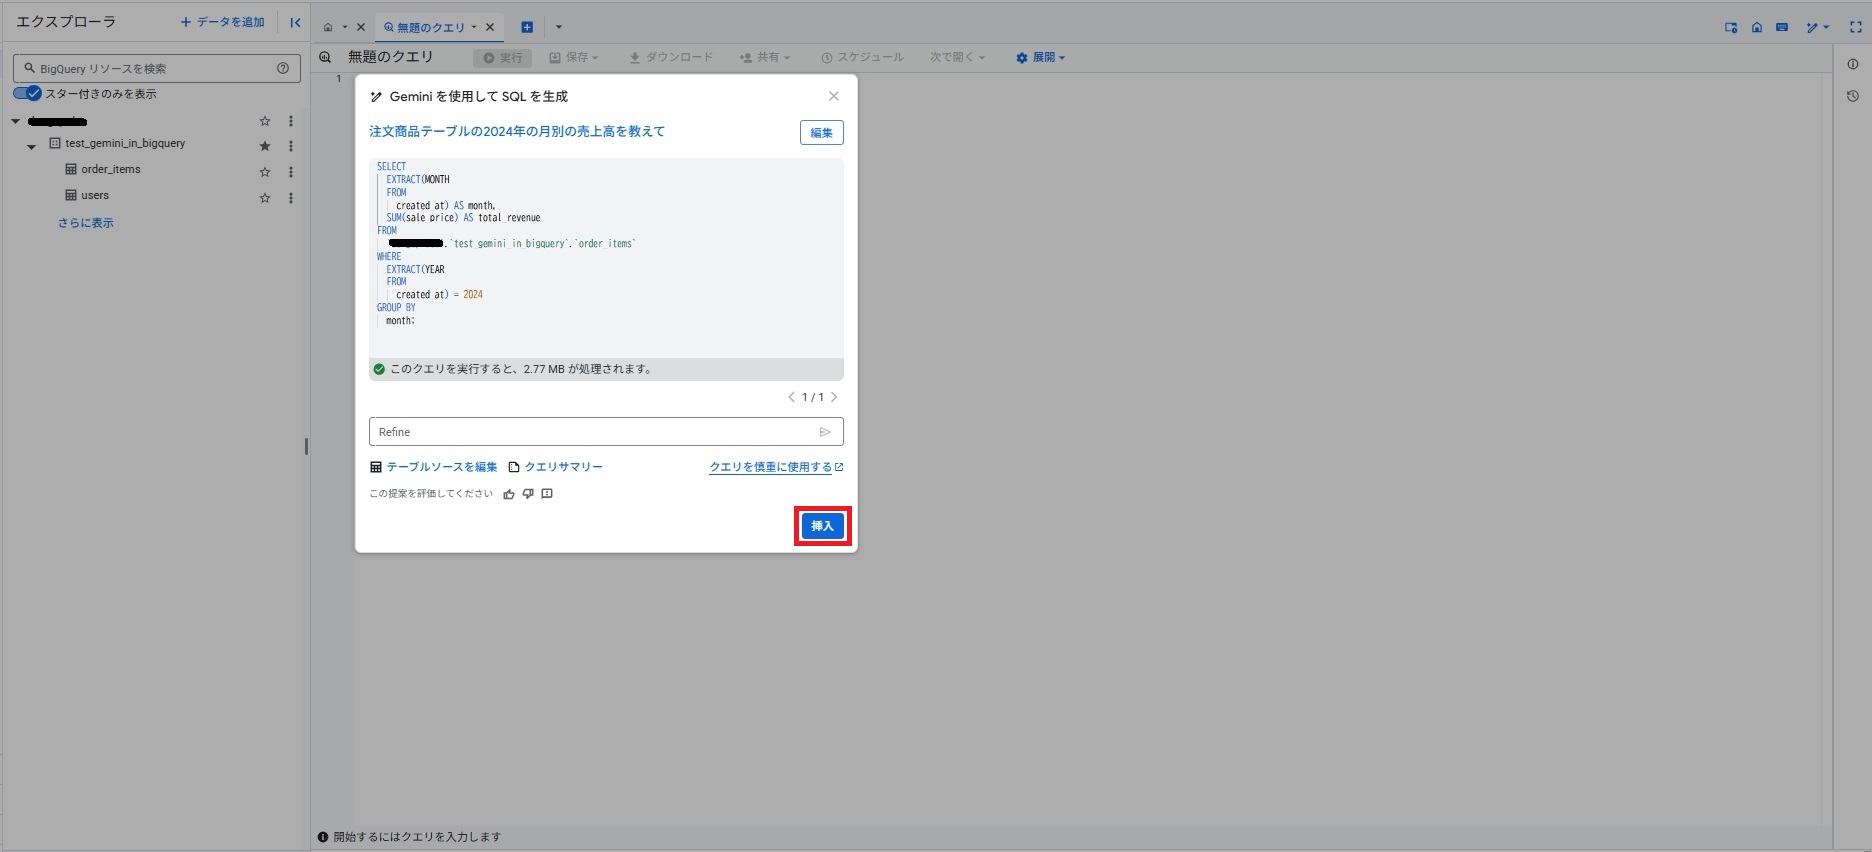1872x852 pixels.
Task: Open query history icon in right sidebar
Action: pyautogui.click(x=1853, y=96)
